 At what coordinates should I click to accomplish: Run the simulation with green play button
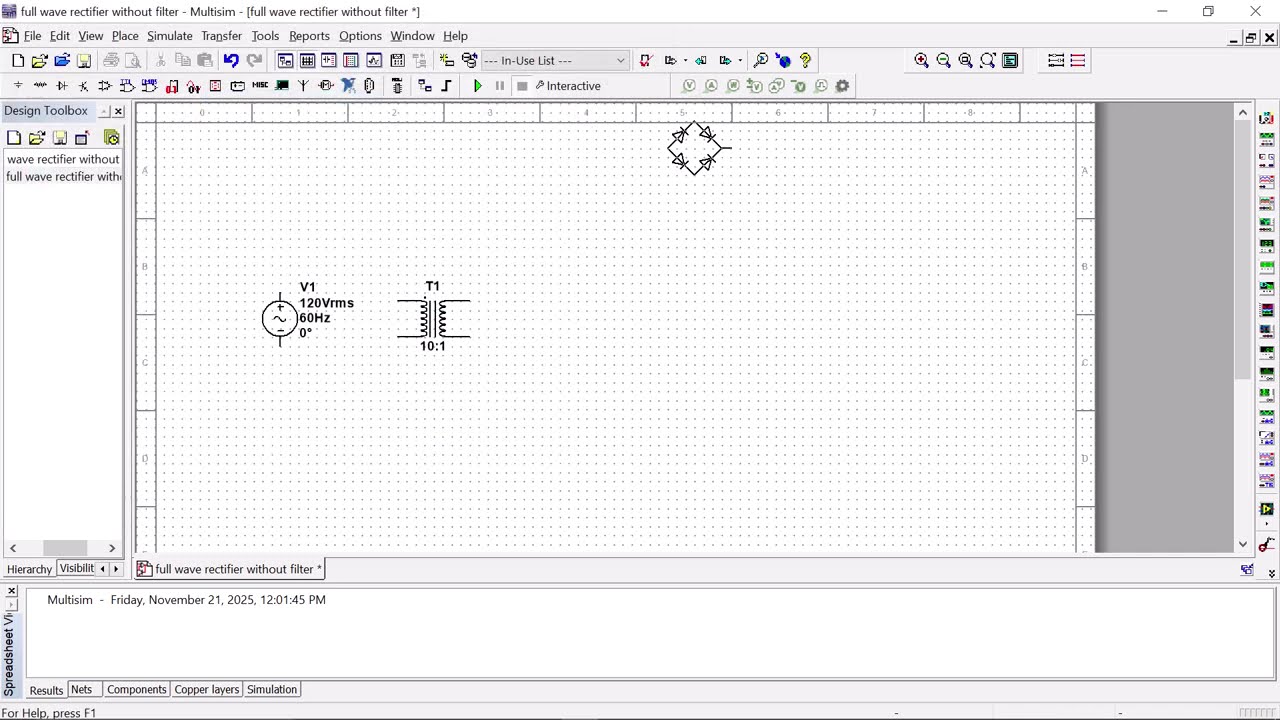pos(478,86)
